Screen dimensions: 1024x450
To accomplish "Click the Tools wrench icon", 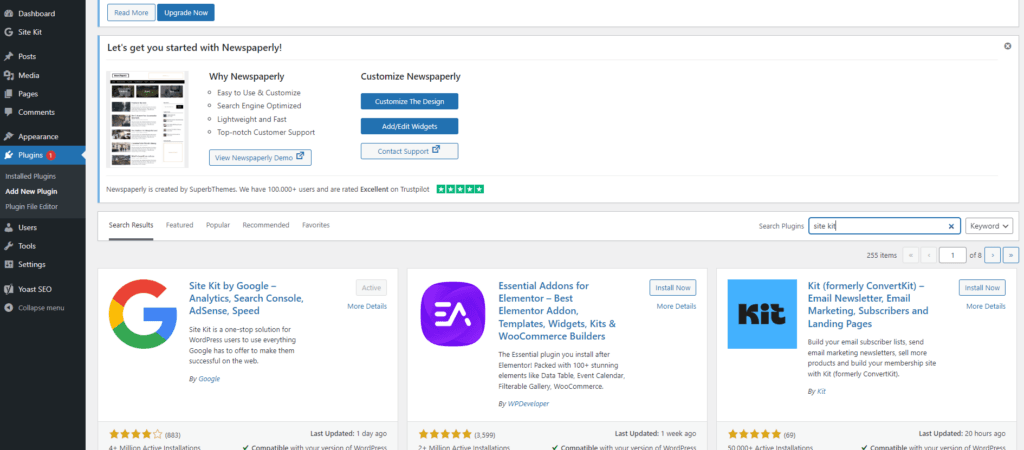I will (x=8, y=246).
